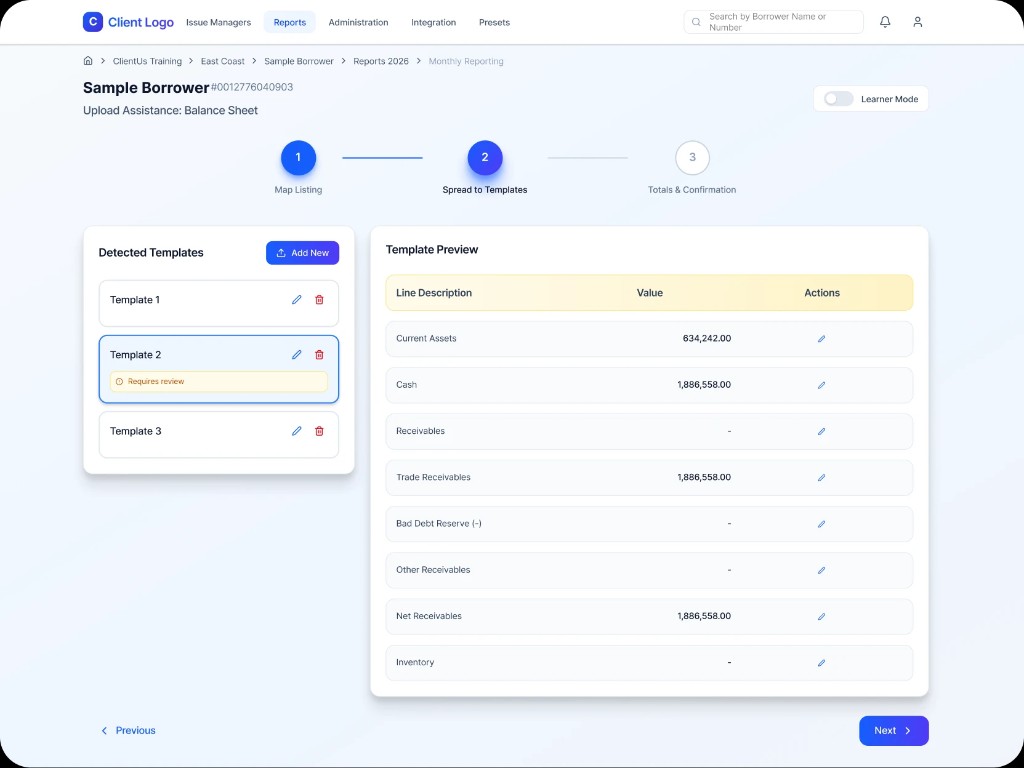Click the Client Logo icon

93,22
